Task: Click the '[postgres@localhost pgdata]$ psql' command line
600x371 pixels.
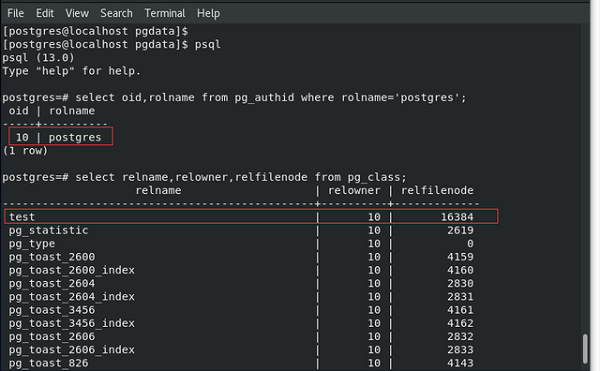Action: [112, 44]
